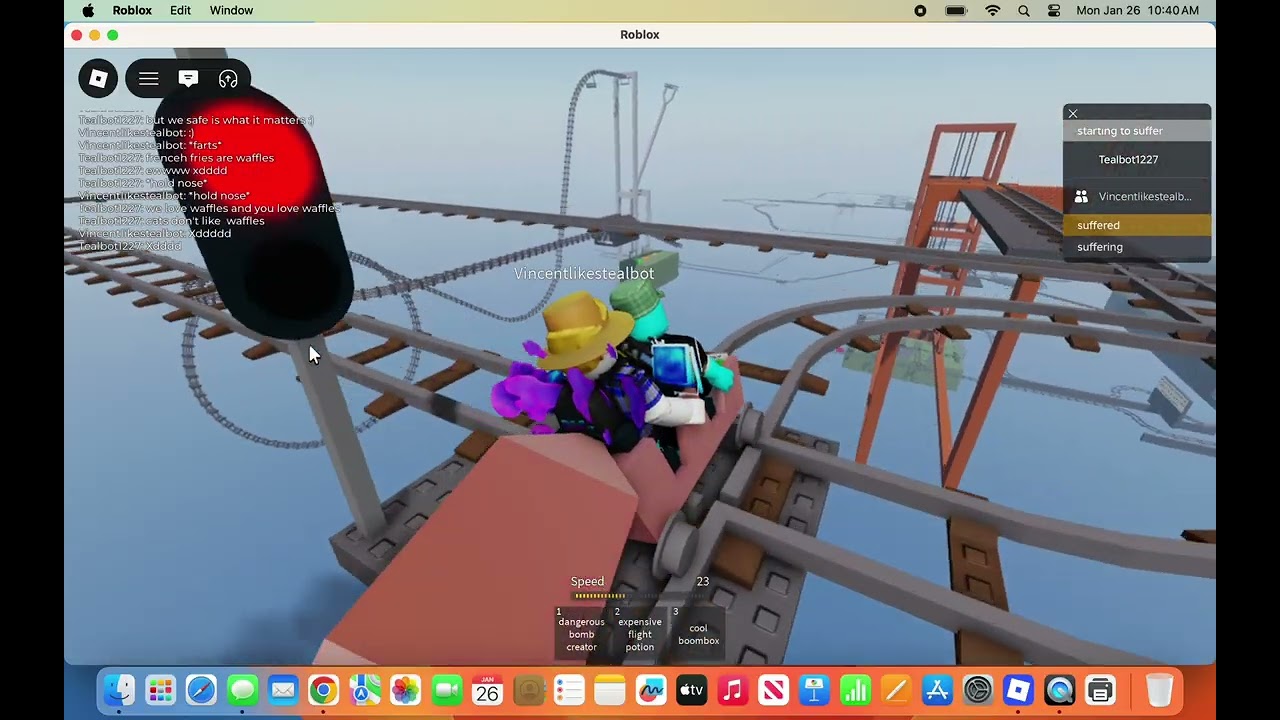The image size is (1280, 720).
Task: Open Notes from the dock
Action: 609,690
